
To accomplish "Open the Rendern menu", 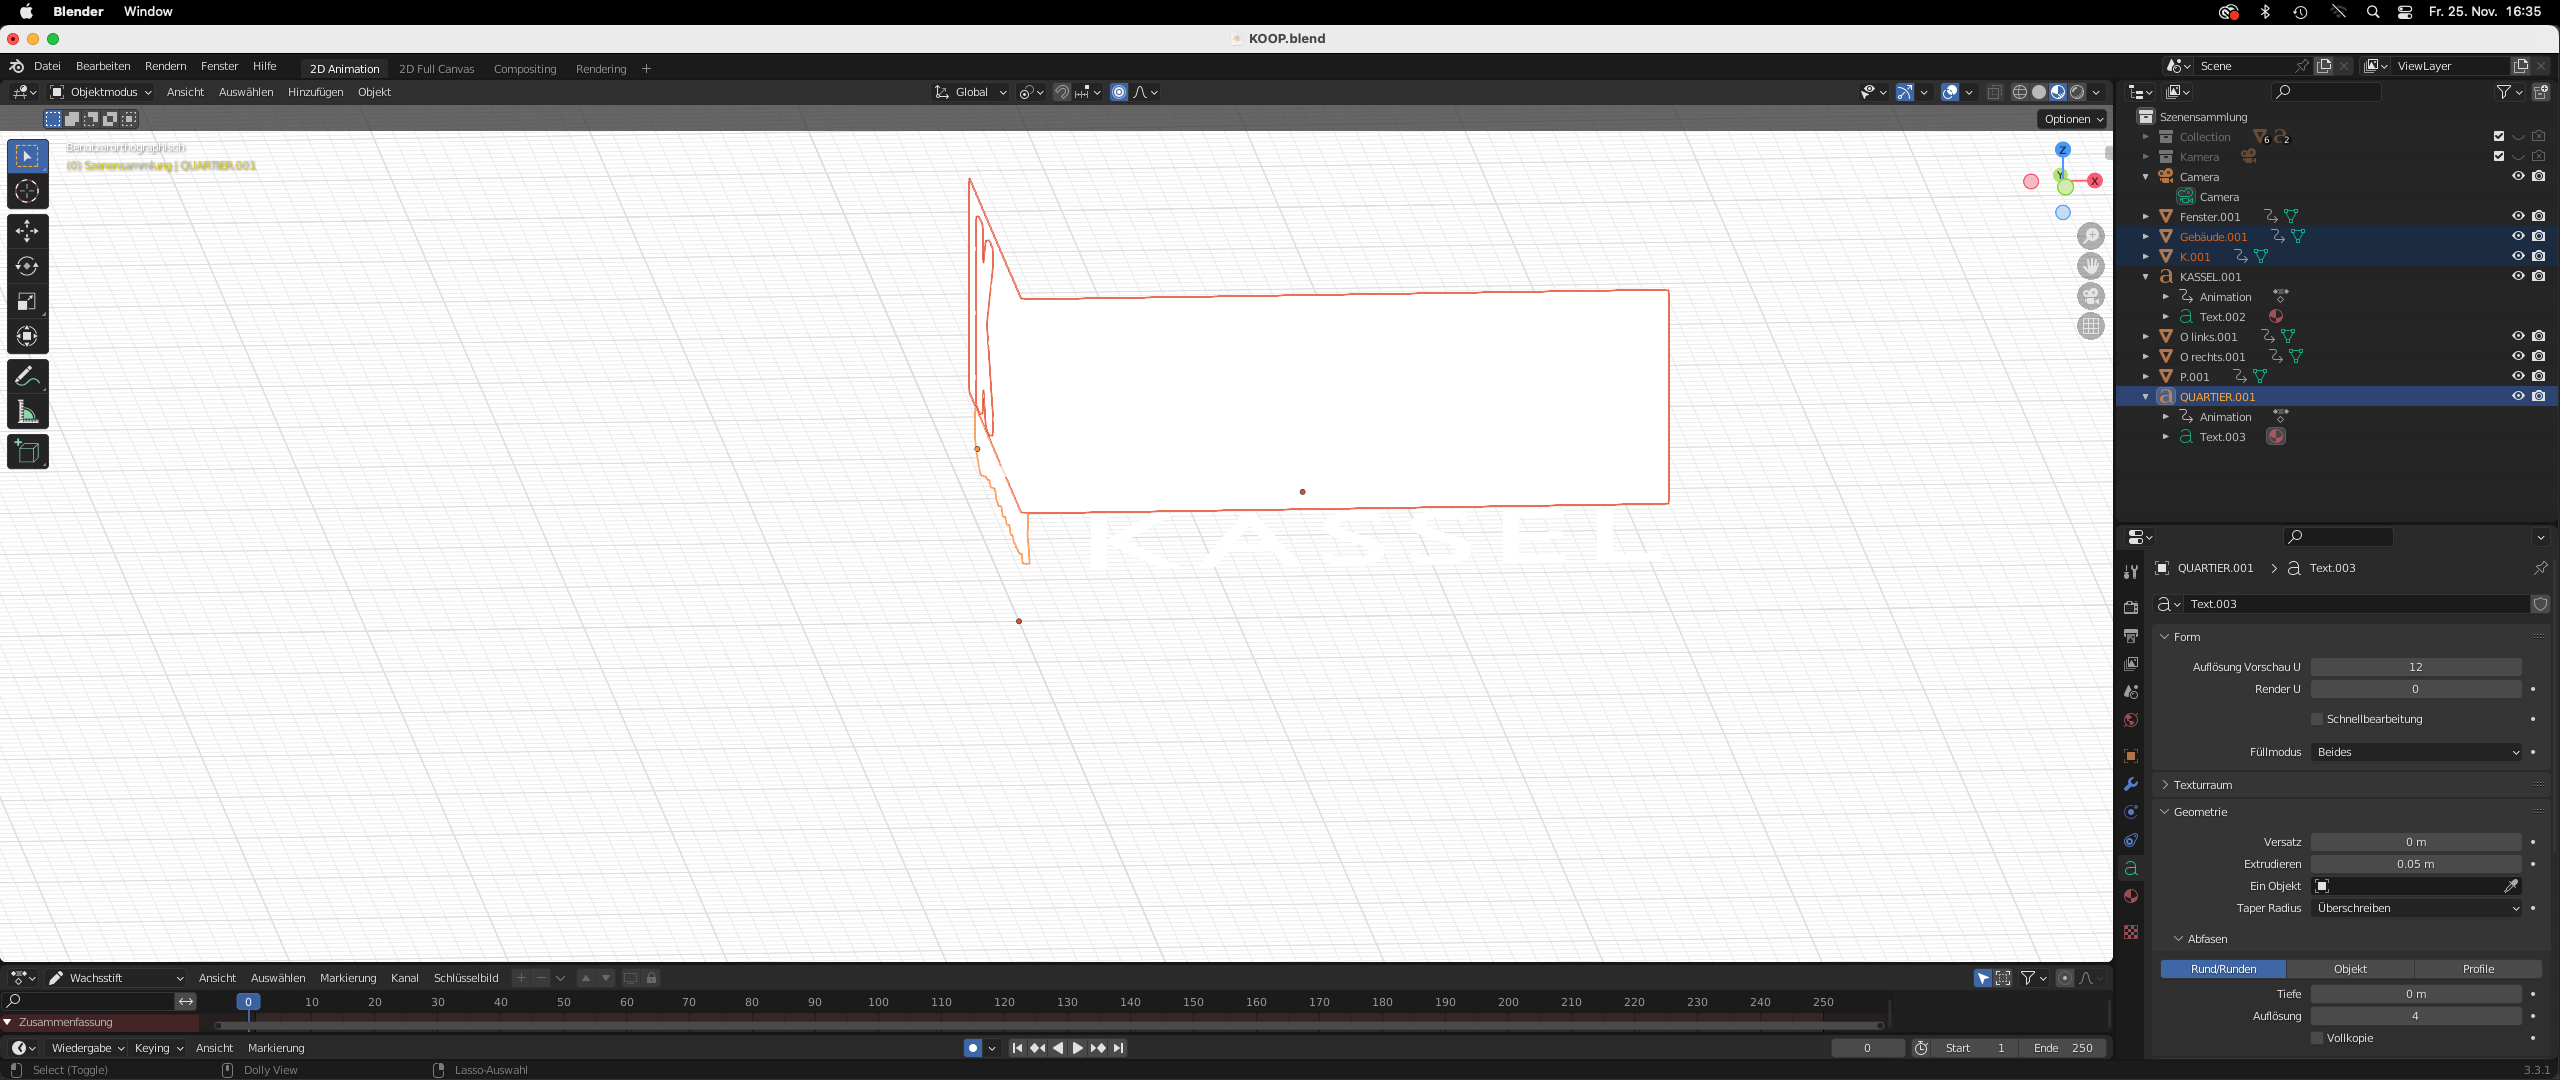I will [x=165, y=66].
